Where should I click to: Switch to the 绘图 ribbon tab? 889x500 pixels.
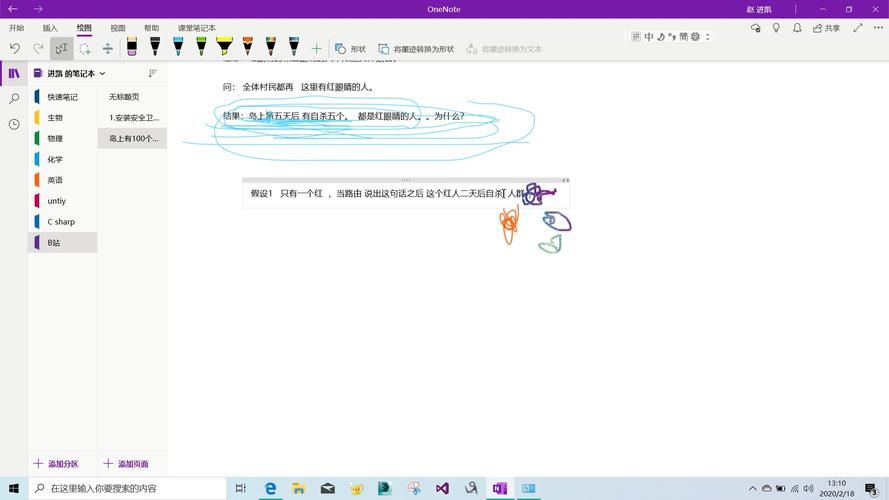click(84, 28)
